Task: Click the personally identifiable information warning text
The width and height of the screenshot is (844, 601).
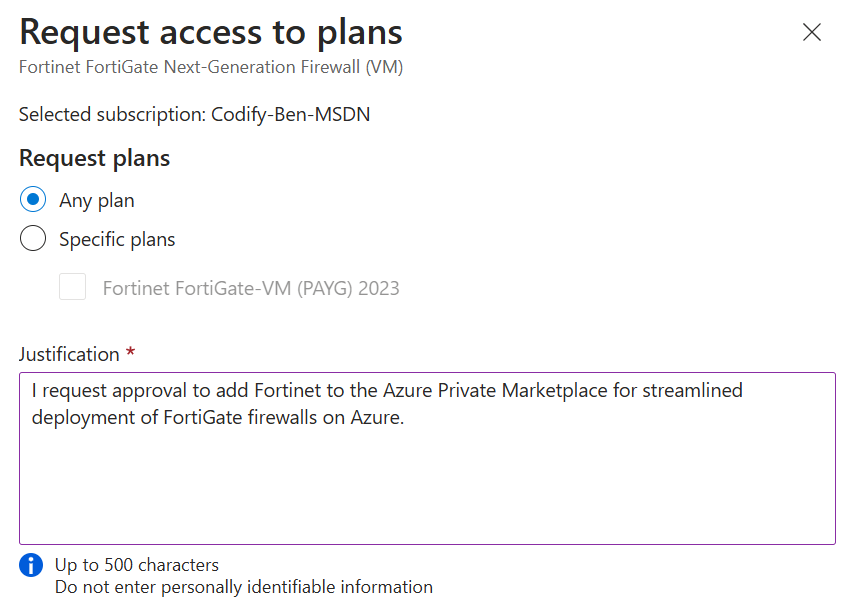Action: click(x=244, y=587)
